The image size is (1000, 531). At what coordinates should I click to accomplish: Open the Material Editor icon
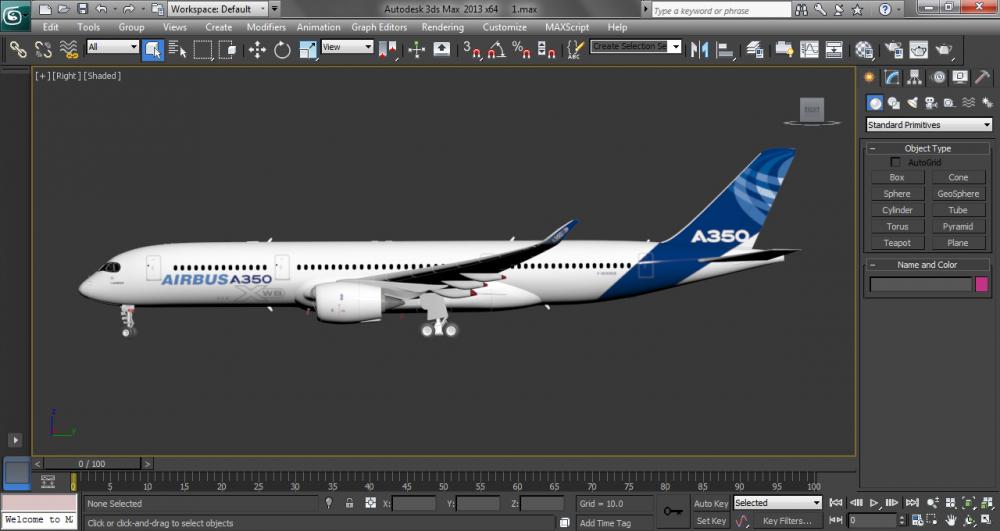coord(864,49)
